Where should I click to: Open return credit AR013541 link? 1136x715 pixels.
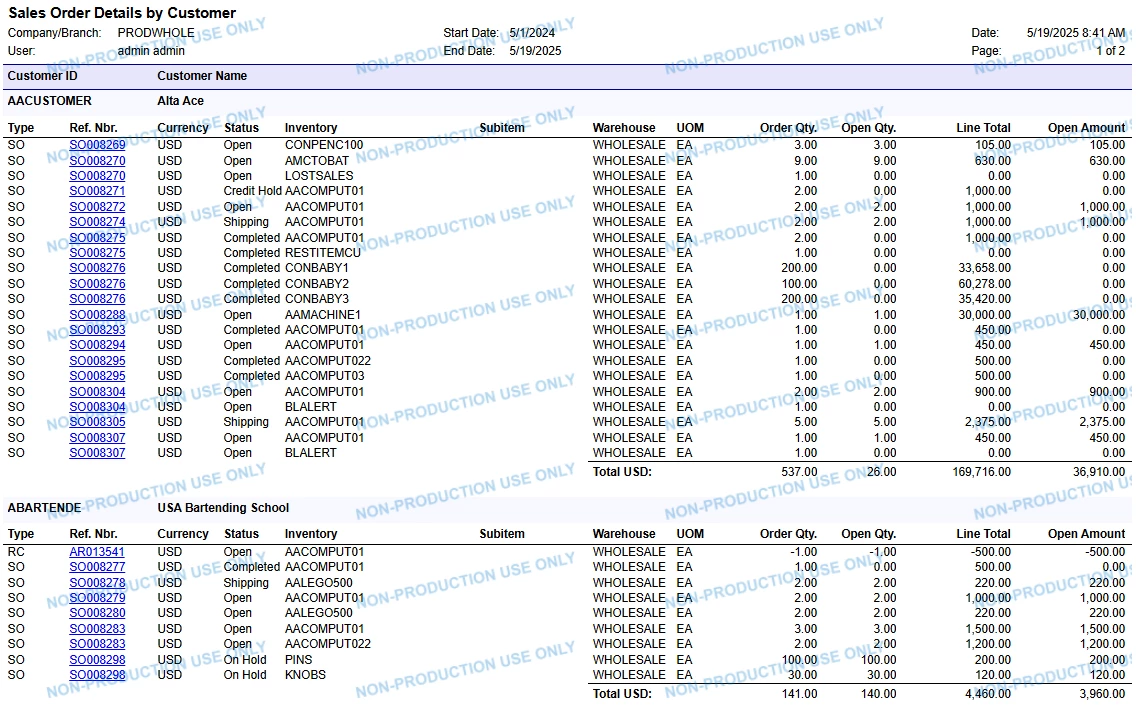(x=97, y=552)
